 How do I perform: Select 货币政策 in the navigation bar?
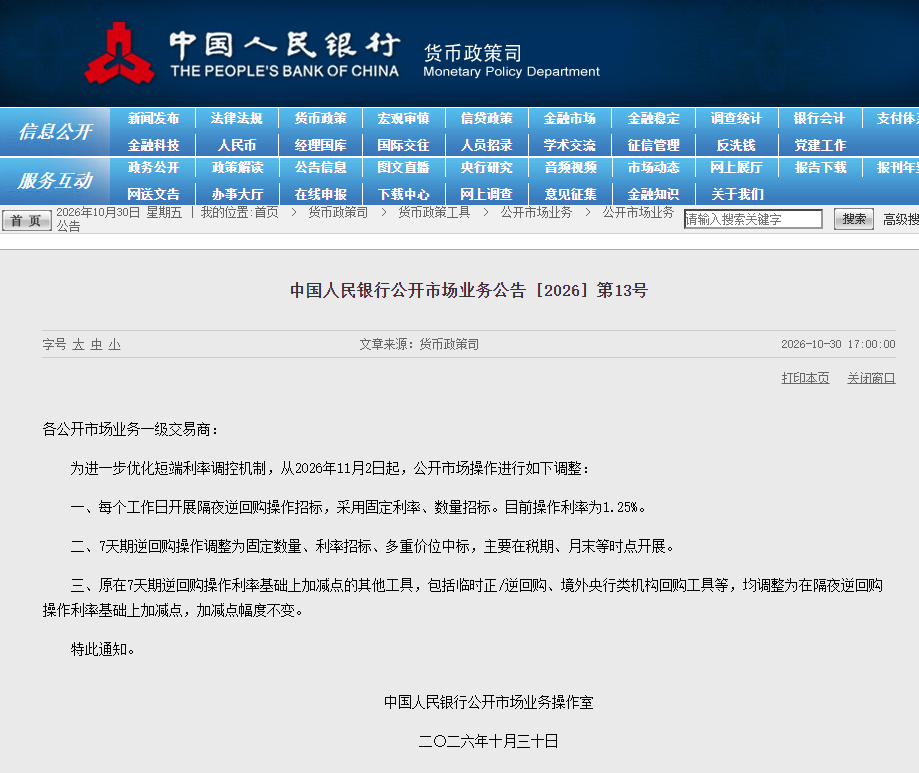coord(321,118)
